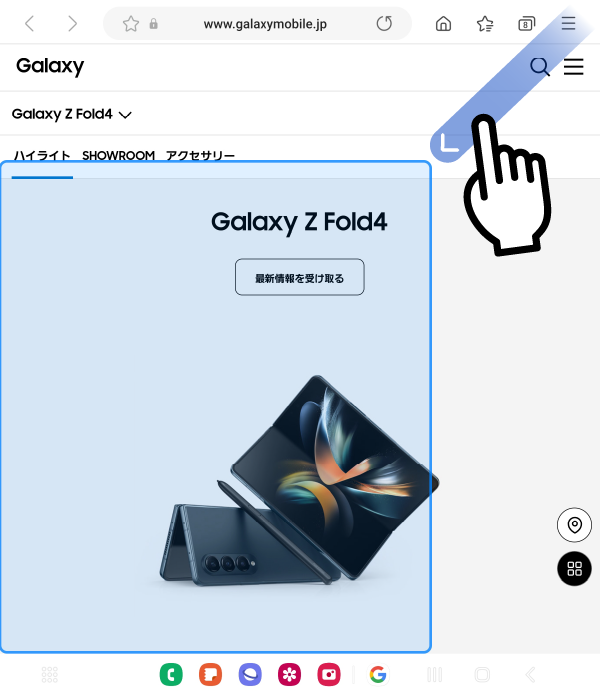Go to browser home page icon
The width and height of the screenshot is (600, 696).
(x=443, y=24)
